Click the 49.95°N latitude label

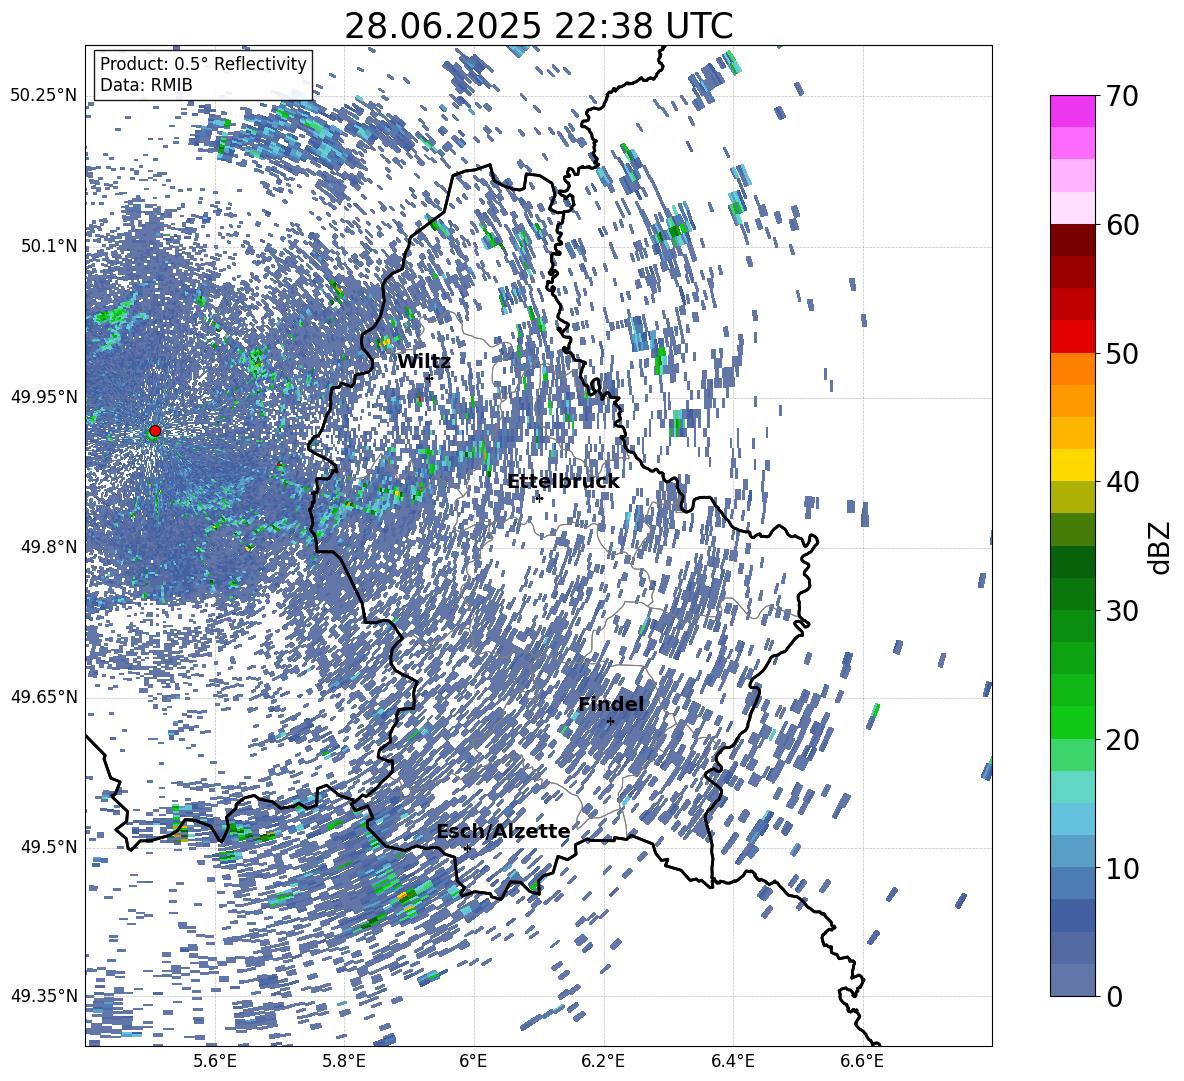pyautogui.click(x=44, y=397)
